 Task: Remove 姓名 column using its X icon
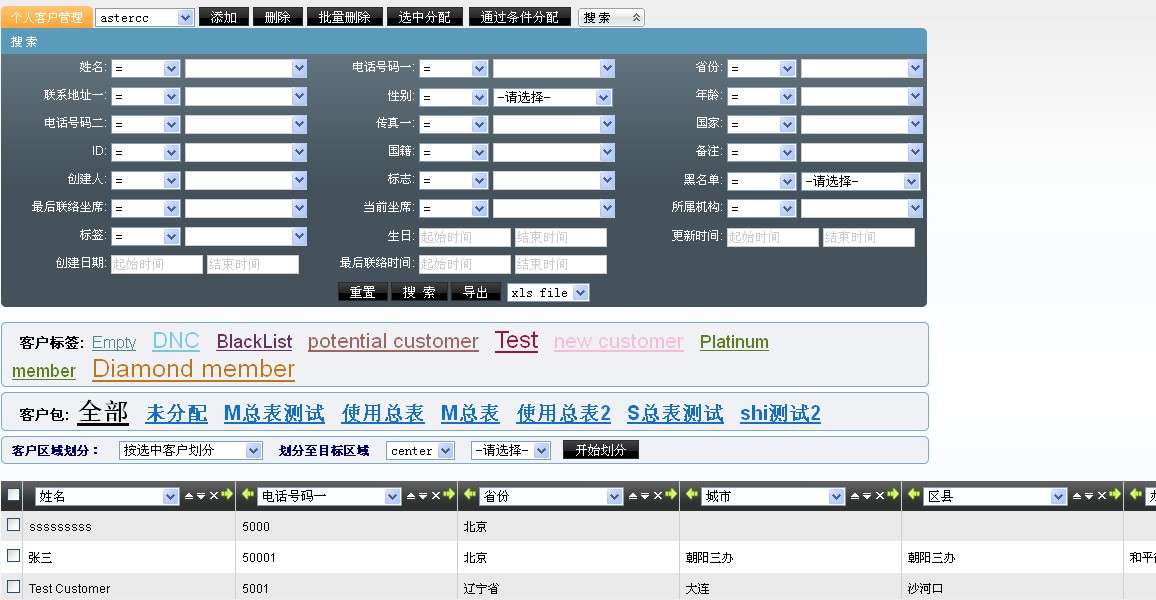[213, 496]
